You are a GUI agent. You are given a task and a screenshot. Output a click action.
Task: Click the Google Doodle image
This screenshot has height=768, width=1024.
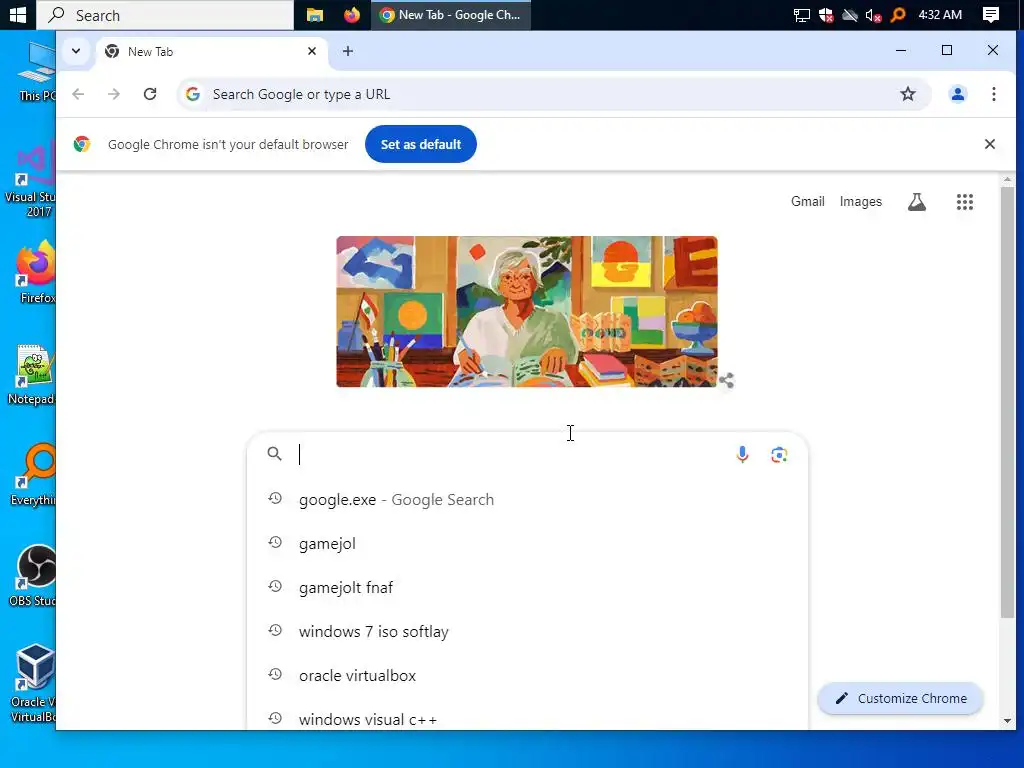tap(526, 312)
